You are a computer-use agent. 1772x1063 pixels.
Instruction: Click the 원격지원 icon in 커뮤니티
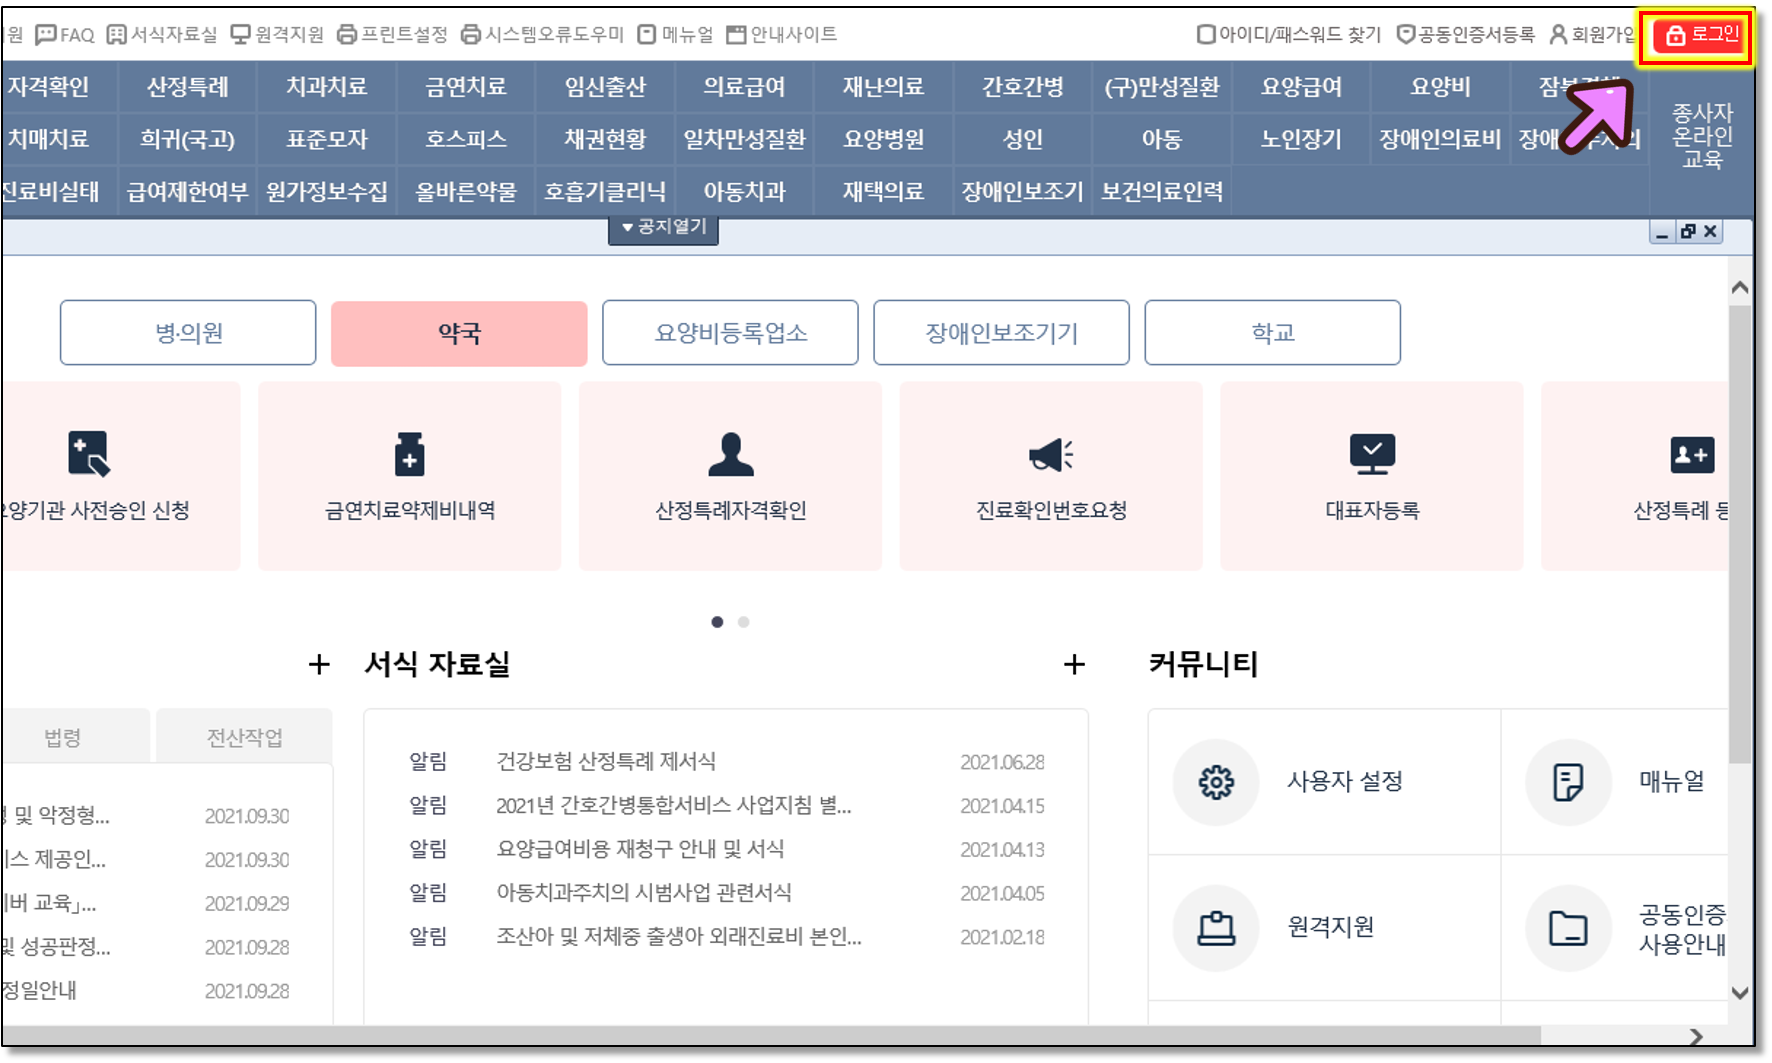click(1215, 928)
